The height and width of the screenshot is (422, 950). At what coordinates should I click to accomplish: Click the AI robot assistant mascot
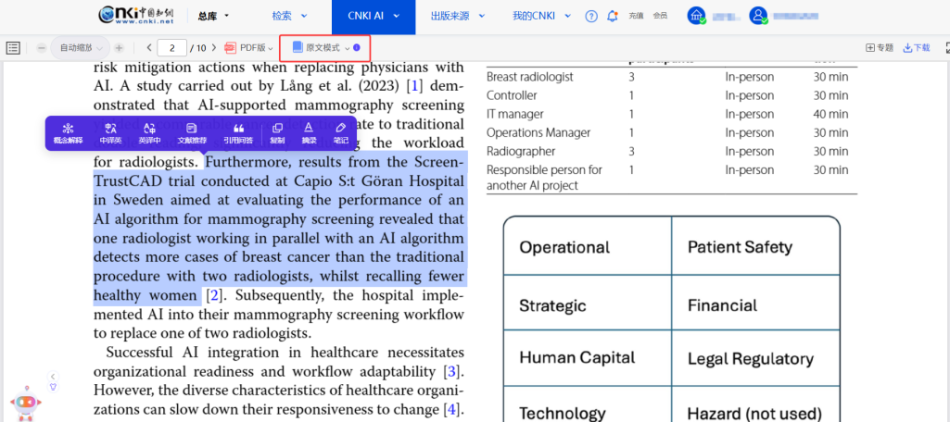25,402
